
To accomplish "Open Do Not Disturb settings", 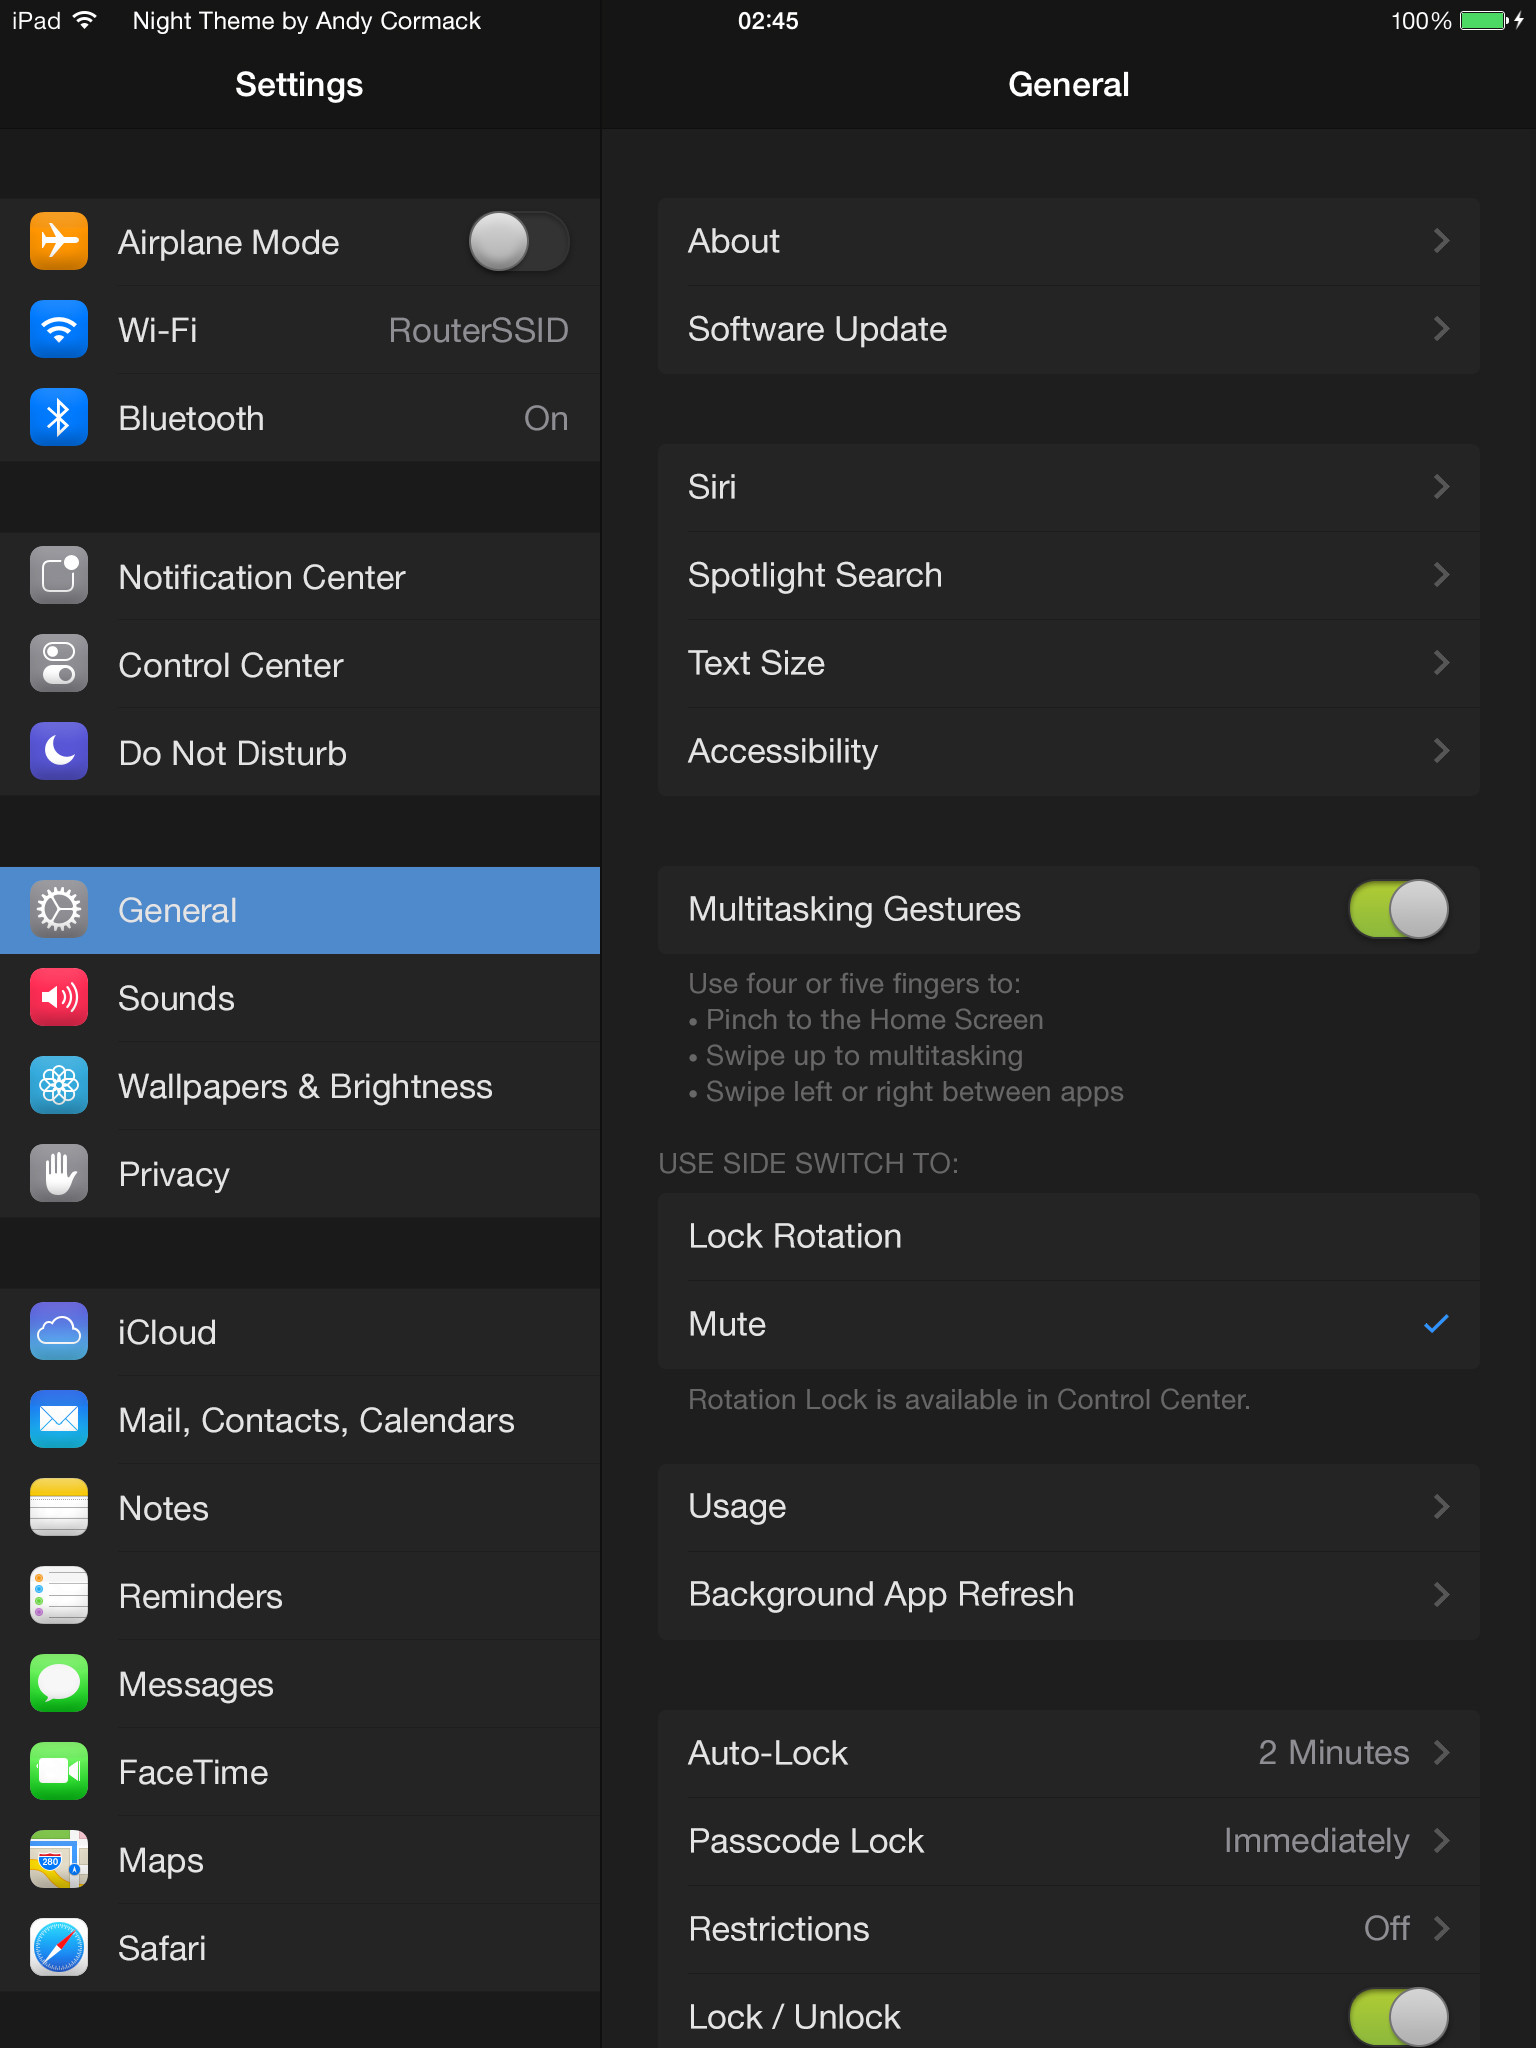I will coord(300,752).
